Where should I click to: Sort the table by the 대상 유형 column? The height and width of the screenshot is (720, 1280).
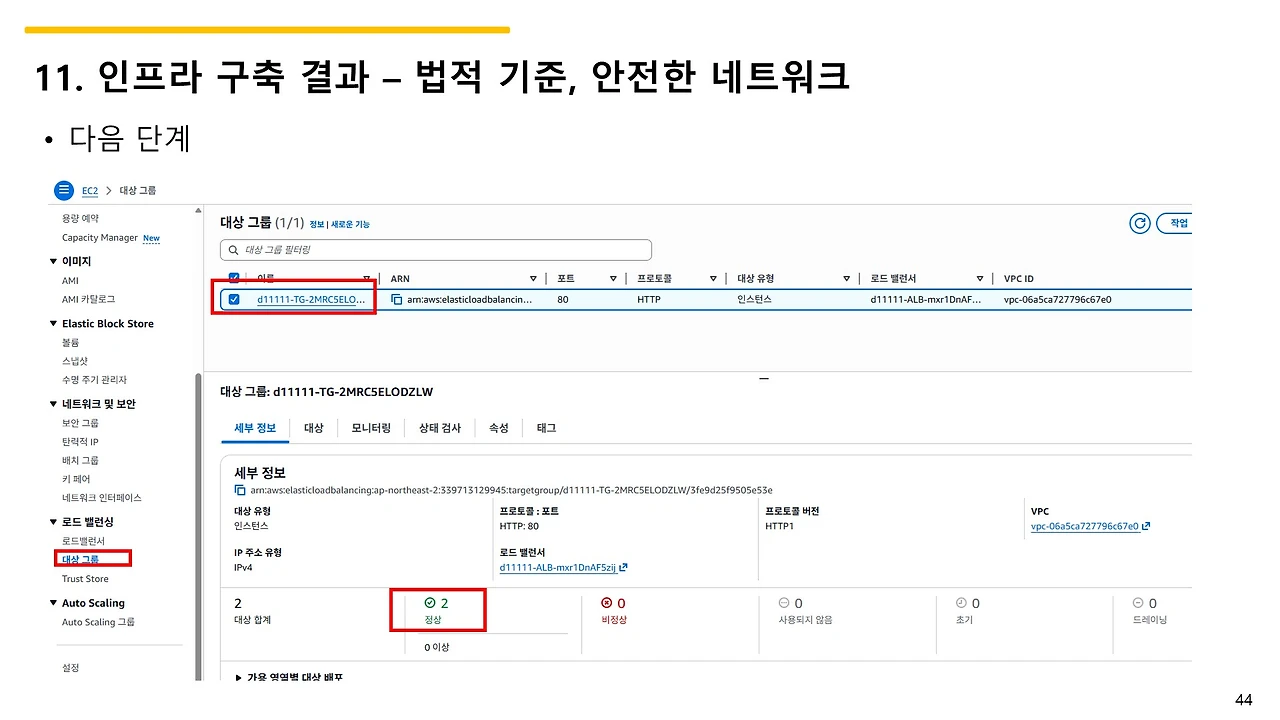pyautogui.click(x=846, y=279)
